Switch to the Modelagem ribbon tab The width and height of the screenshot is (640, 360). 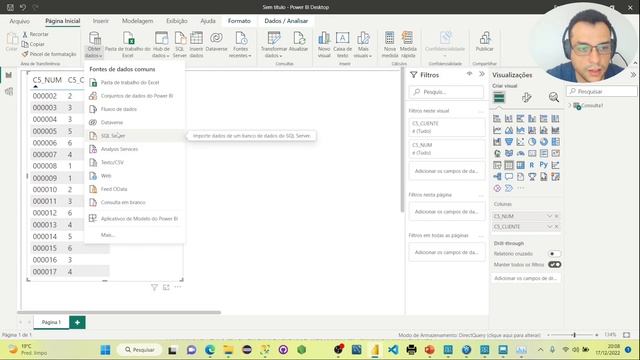click(x=138, y=21)
